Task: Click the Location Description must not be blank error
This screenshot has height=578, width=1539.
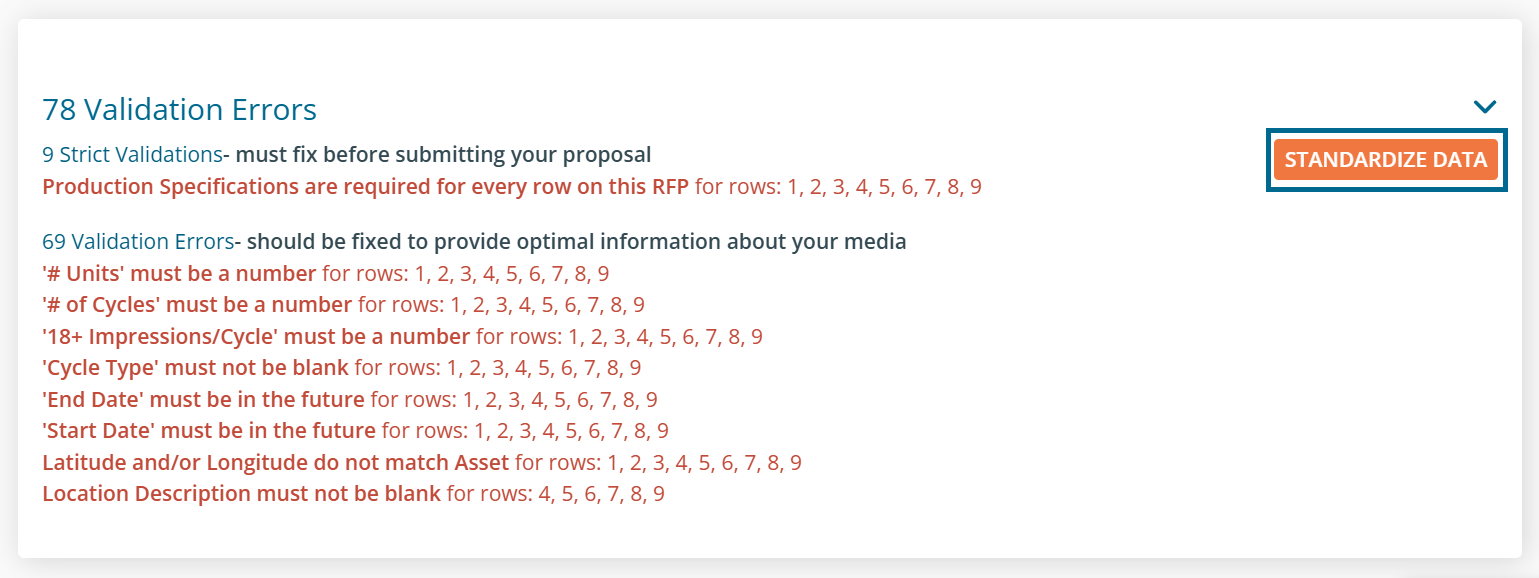Action: click(241, 494)
